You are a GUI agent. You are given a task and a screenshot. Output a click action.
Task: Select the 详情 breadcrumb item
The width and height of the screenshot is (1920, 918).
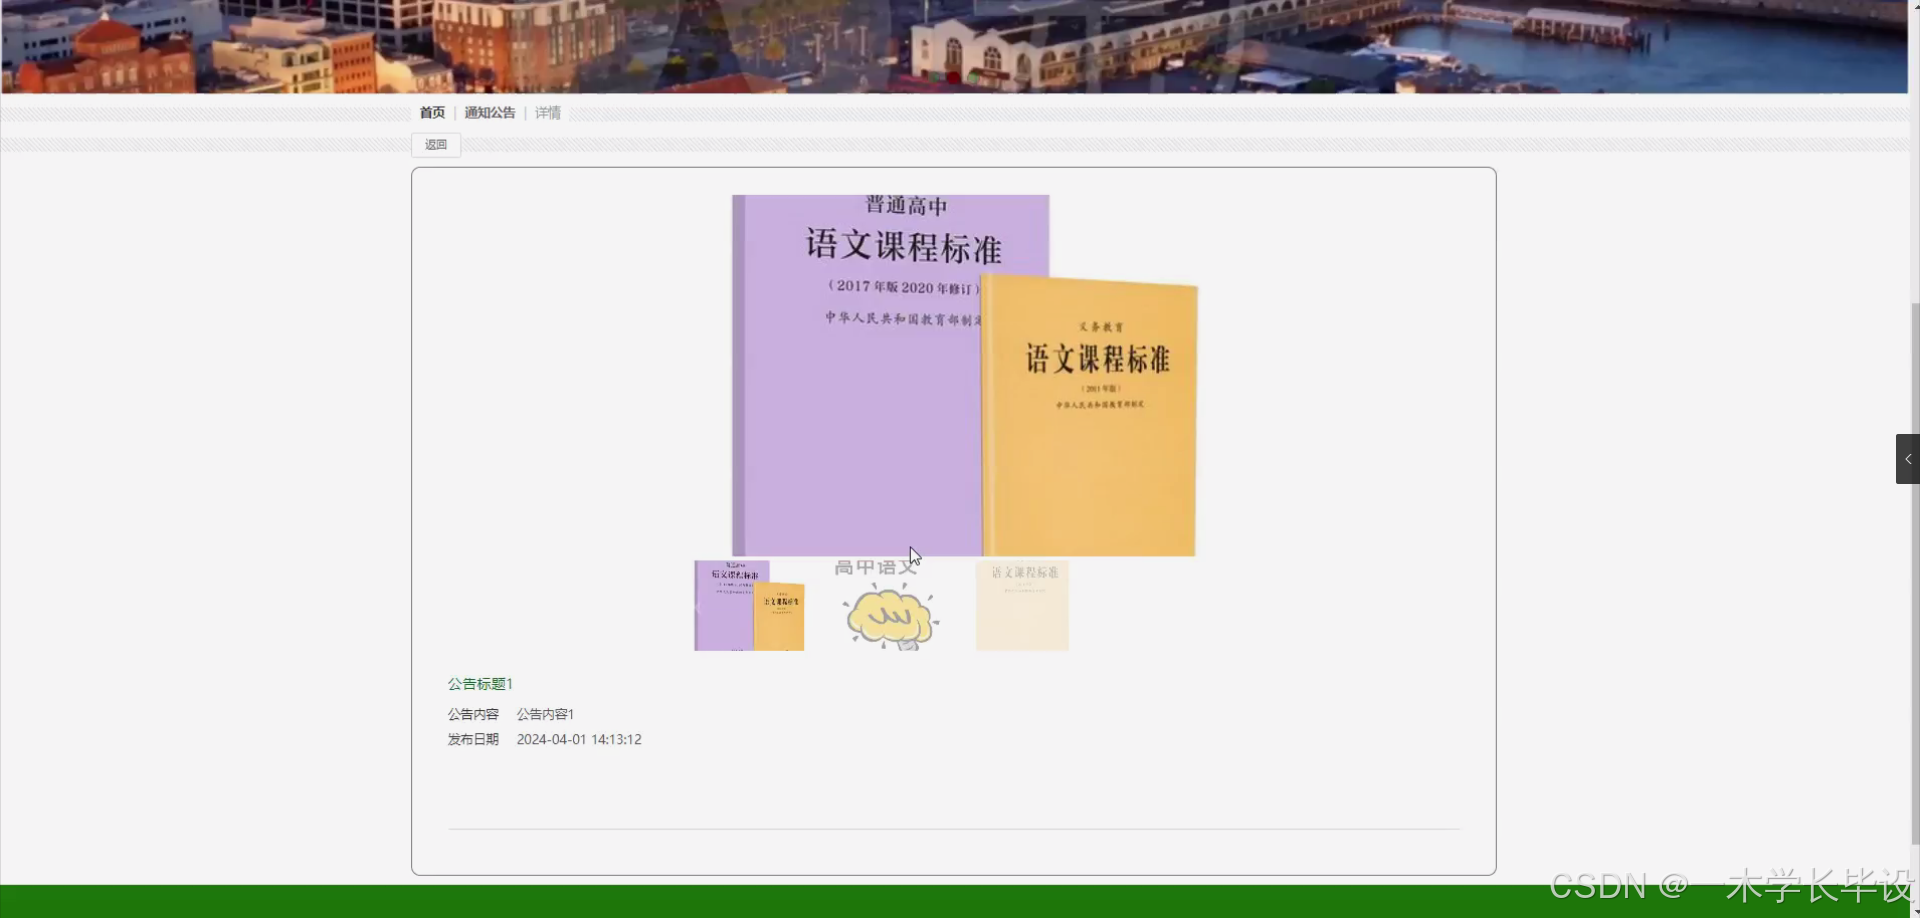(547, 113)
